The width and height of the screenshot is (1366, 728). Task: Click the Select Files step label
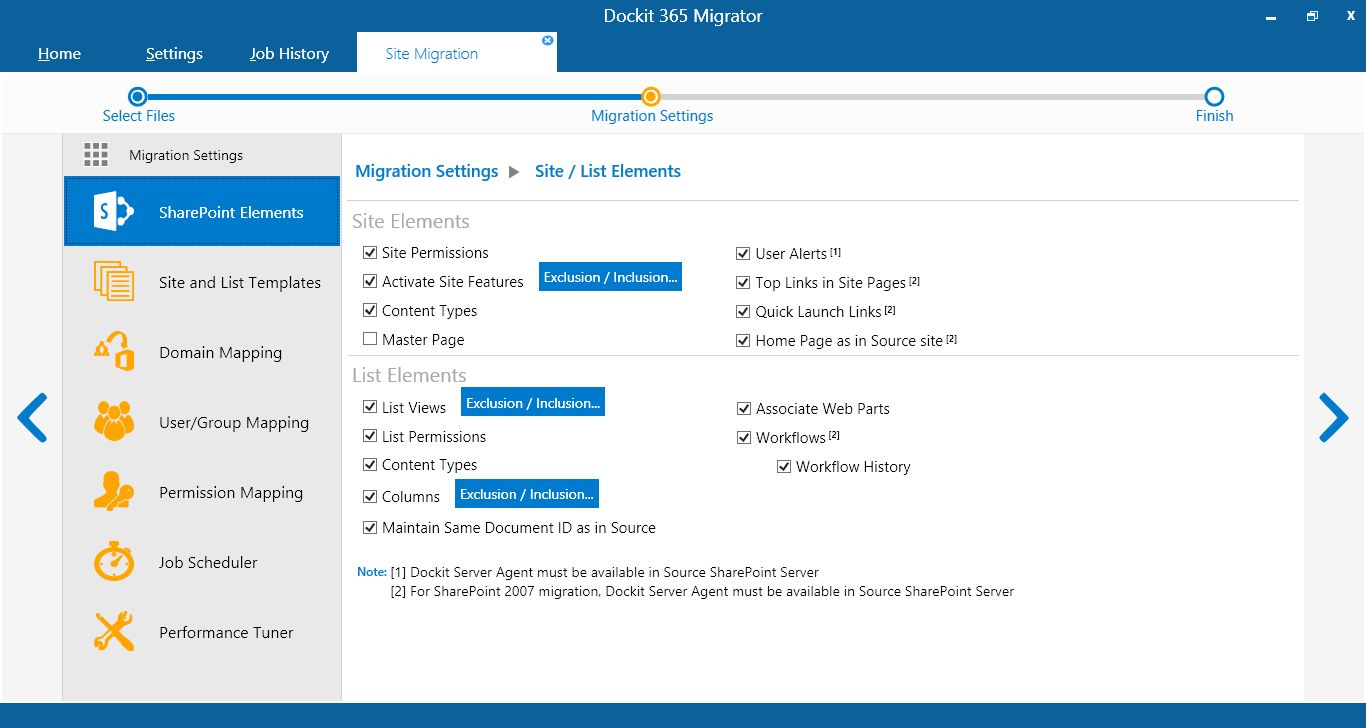(139, 116)
